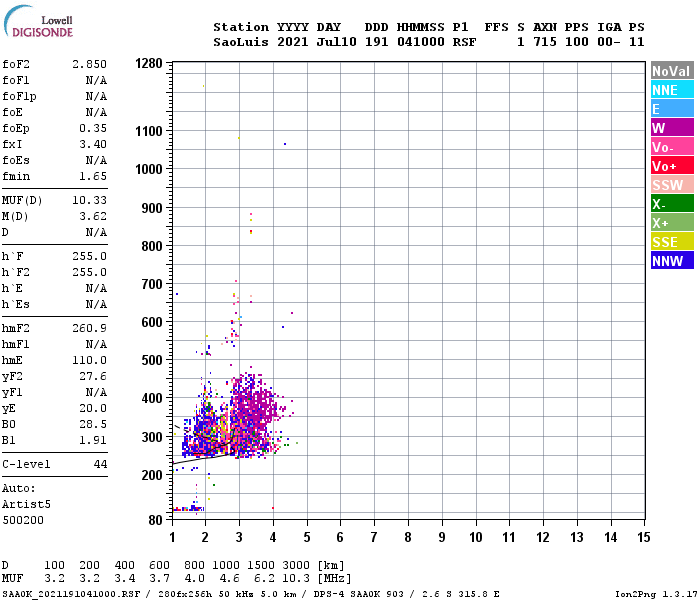
Task: Click the RSF program label
Action: tap(464, 42)
